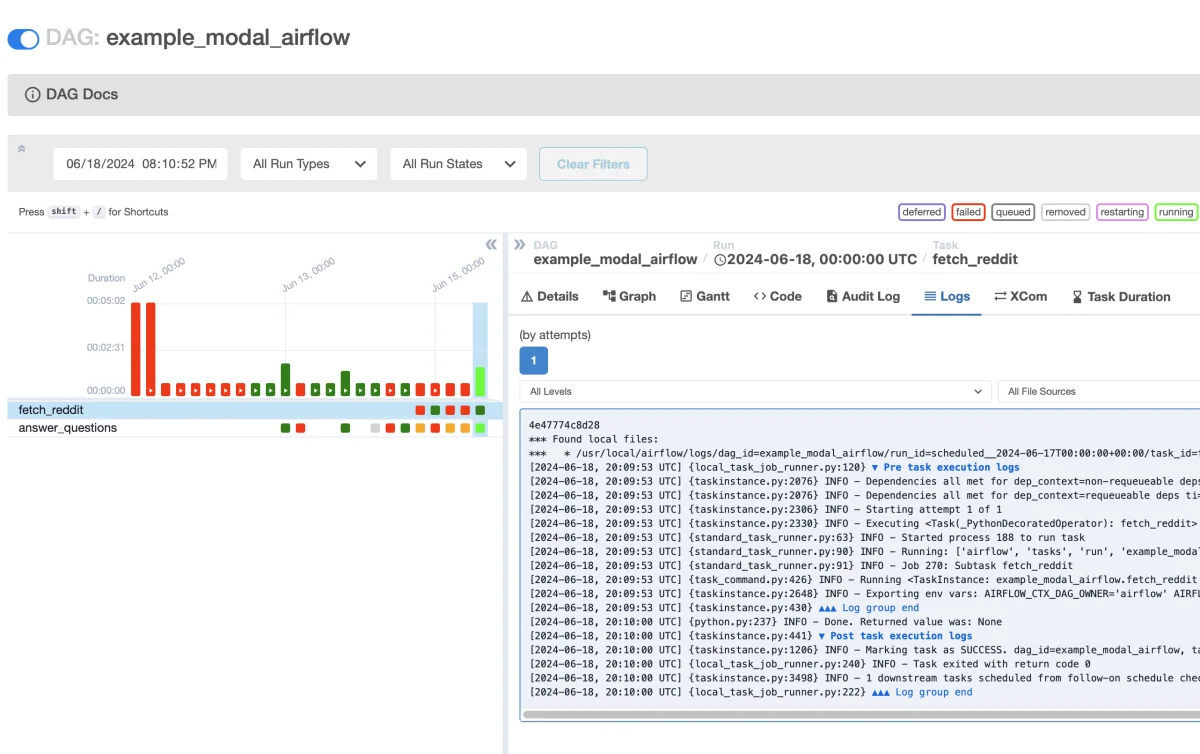Select log attempt 1 button
This screenshot has width=1200, height=754.
click(533, 361)
